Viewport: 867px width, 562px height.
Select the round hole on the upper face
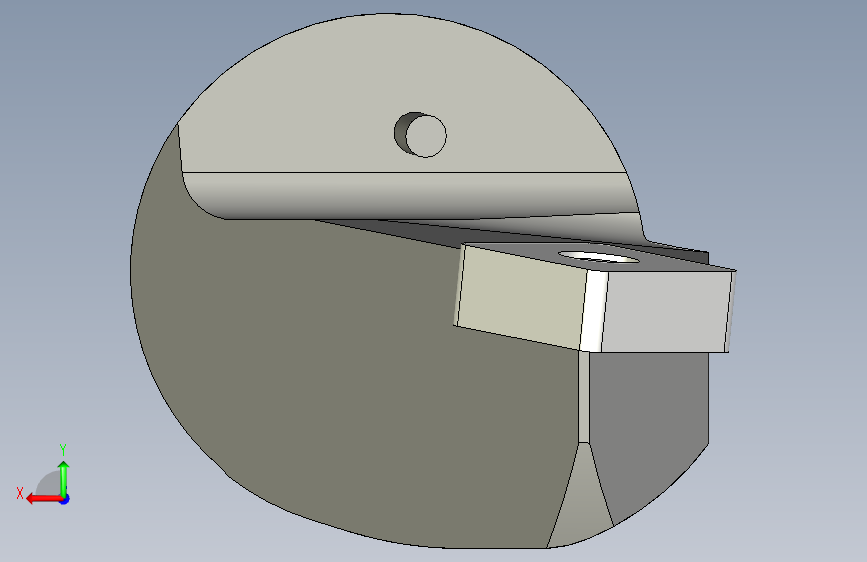[420, 135]
